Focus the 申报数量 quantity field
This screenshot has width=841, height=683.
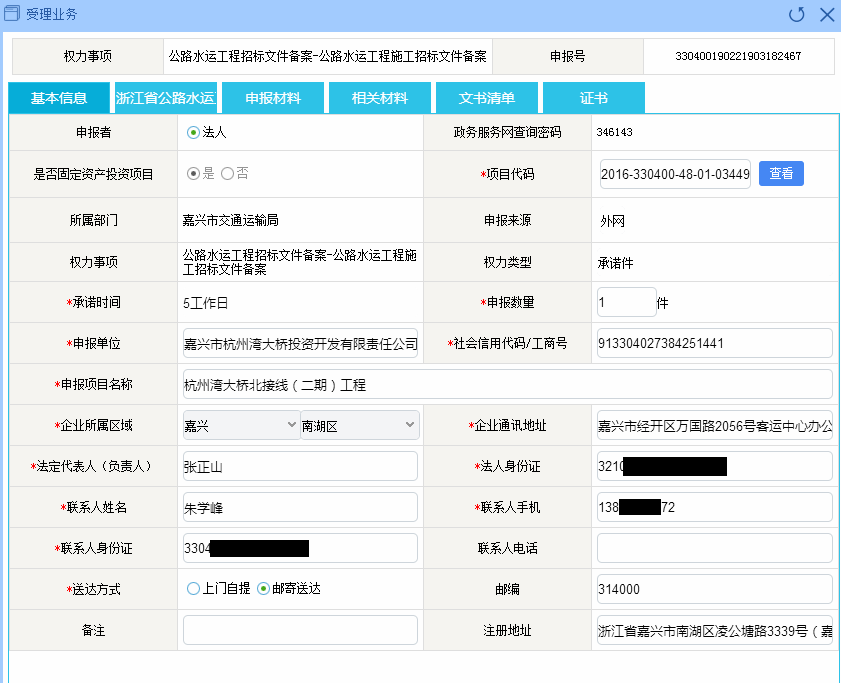pos(626,302)
